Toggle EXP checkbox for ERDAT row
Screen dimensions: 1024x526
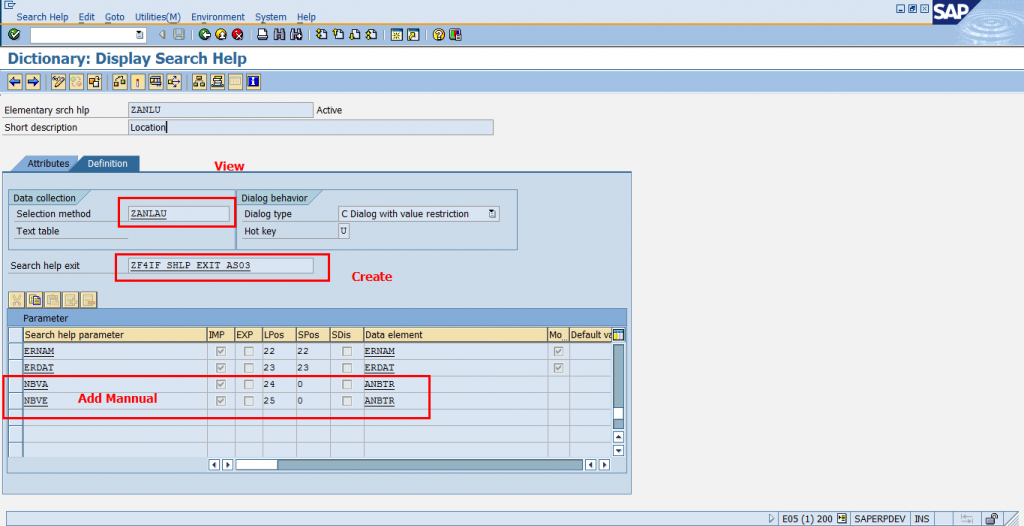coord(249,368)
